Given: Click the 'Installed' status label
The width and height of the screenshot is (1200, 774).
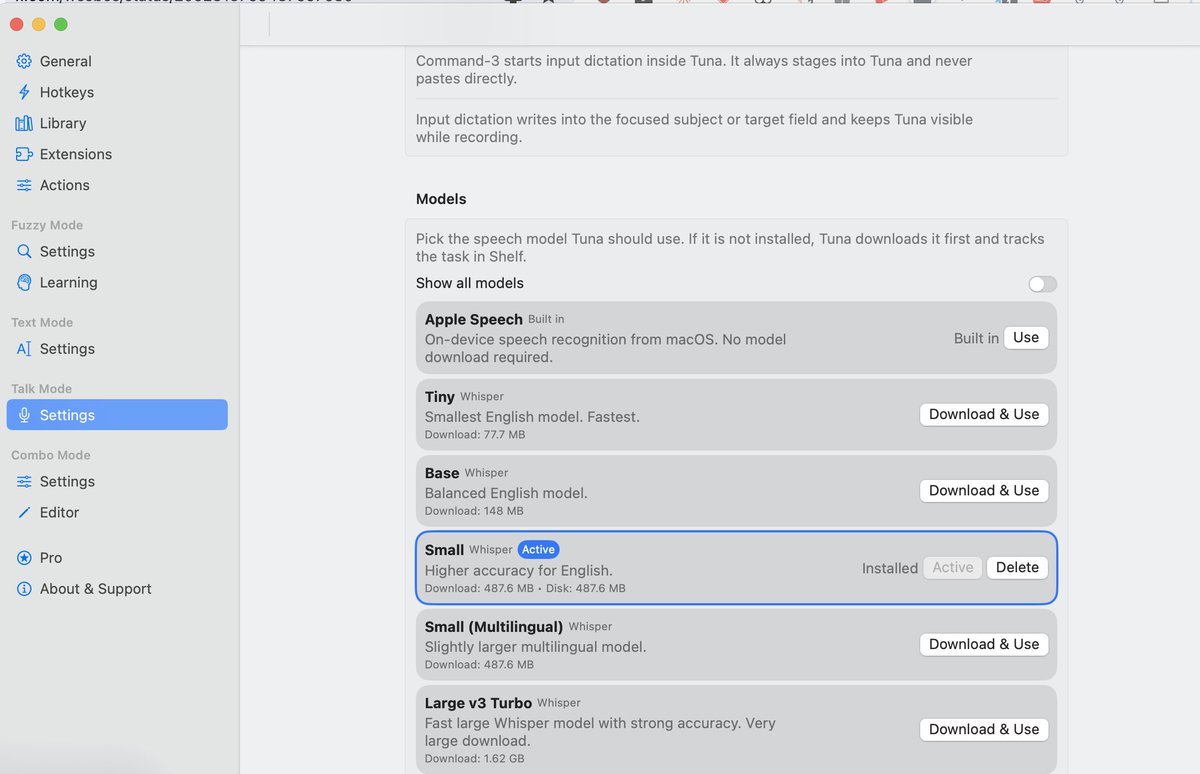Looking at the screenshot, I should pos(890,568).
